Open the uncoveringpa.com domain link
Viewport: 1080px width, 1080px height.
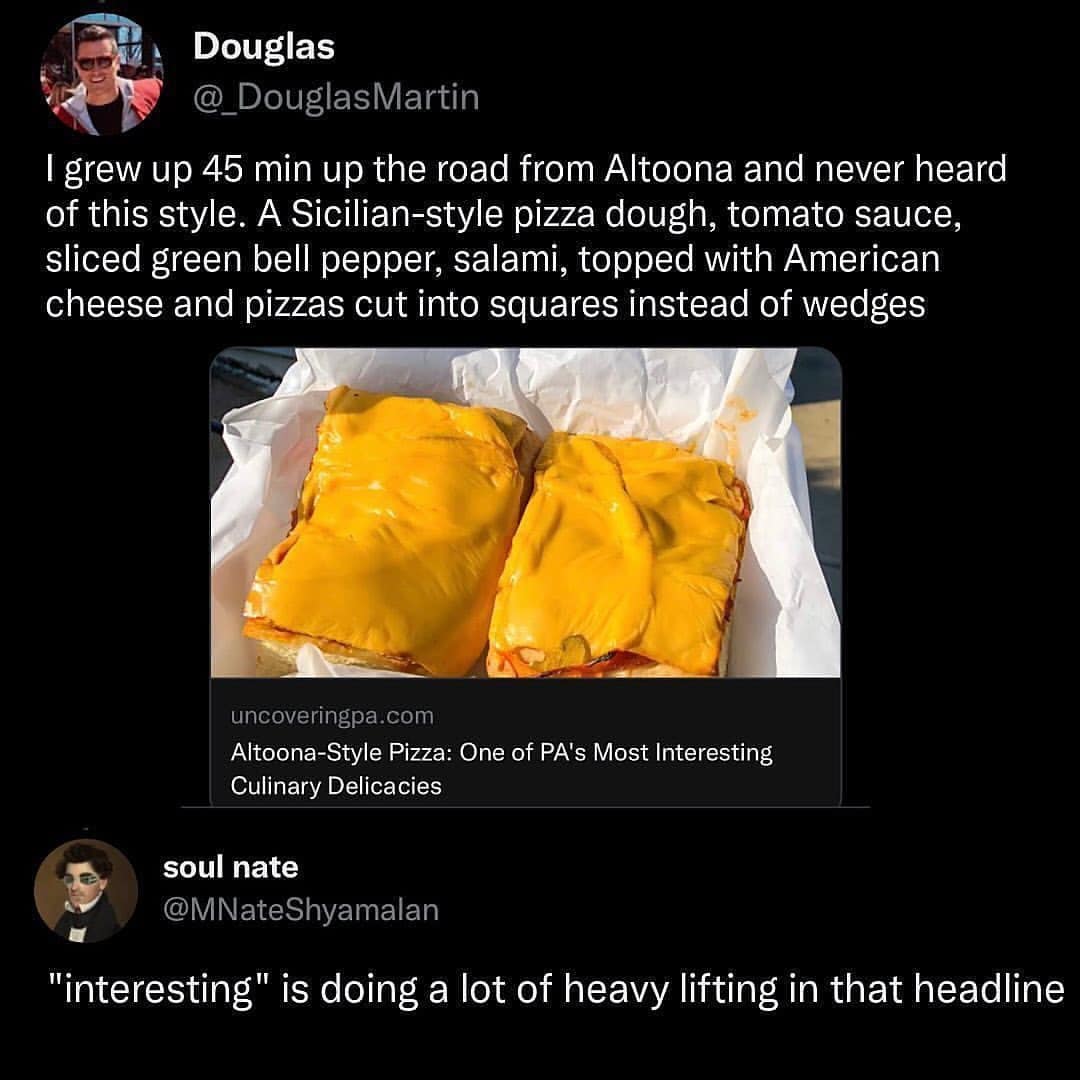click(332, 715)
